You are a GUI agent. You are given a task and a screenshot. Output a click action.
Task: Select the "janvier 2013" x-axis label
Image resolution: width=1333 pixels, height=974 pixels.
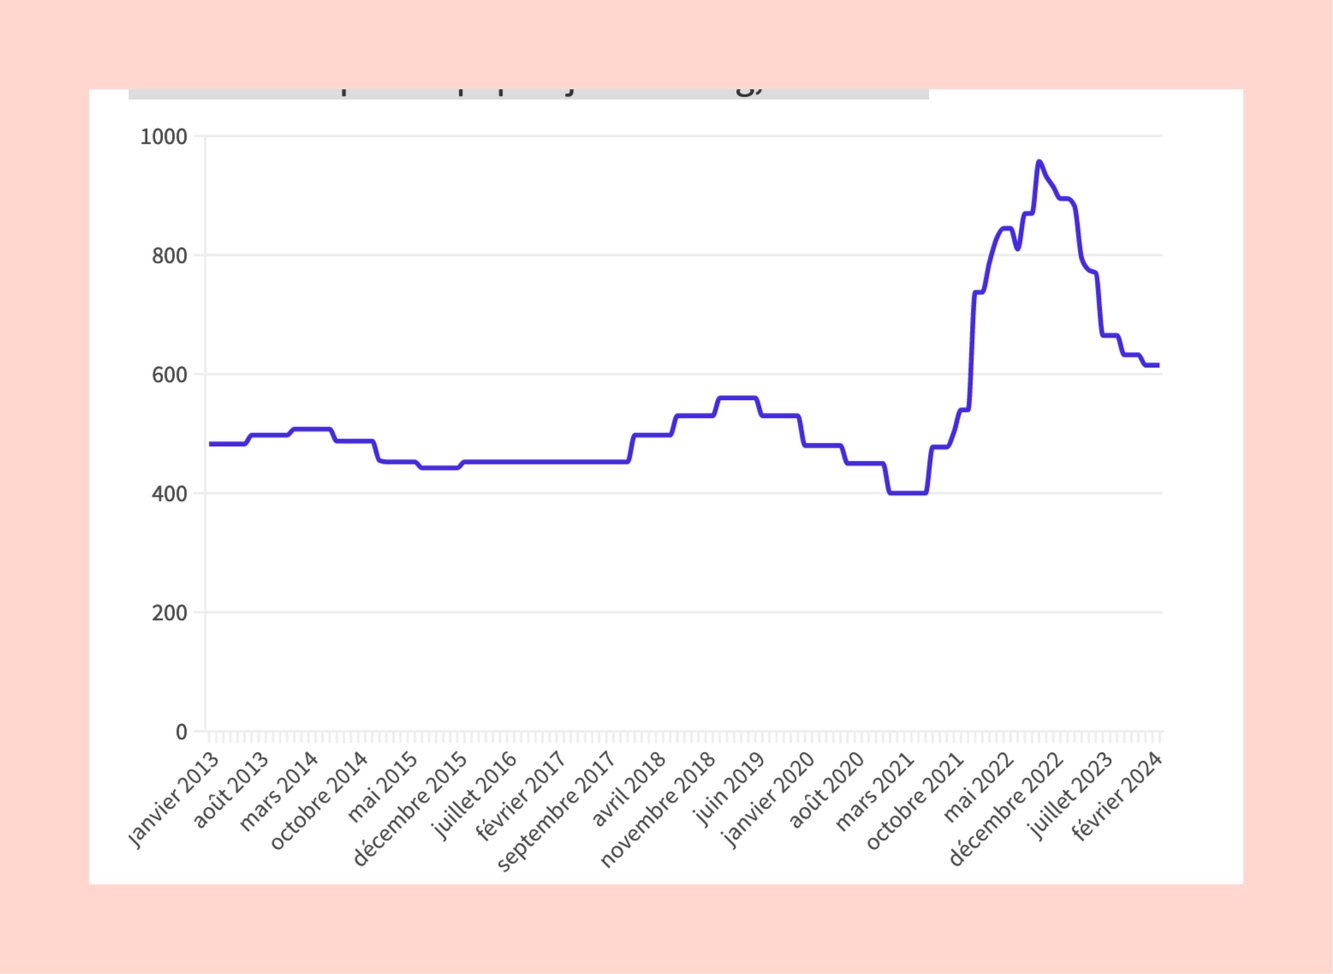tap(172, 801)
